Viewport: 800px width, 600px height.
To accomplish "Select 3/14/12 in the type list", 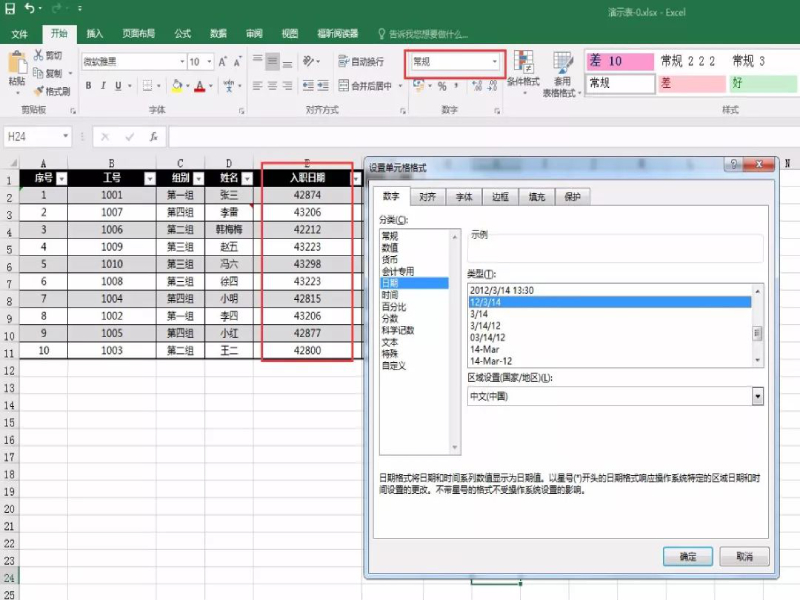I will [x=484, y=325].
